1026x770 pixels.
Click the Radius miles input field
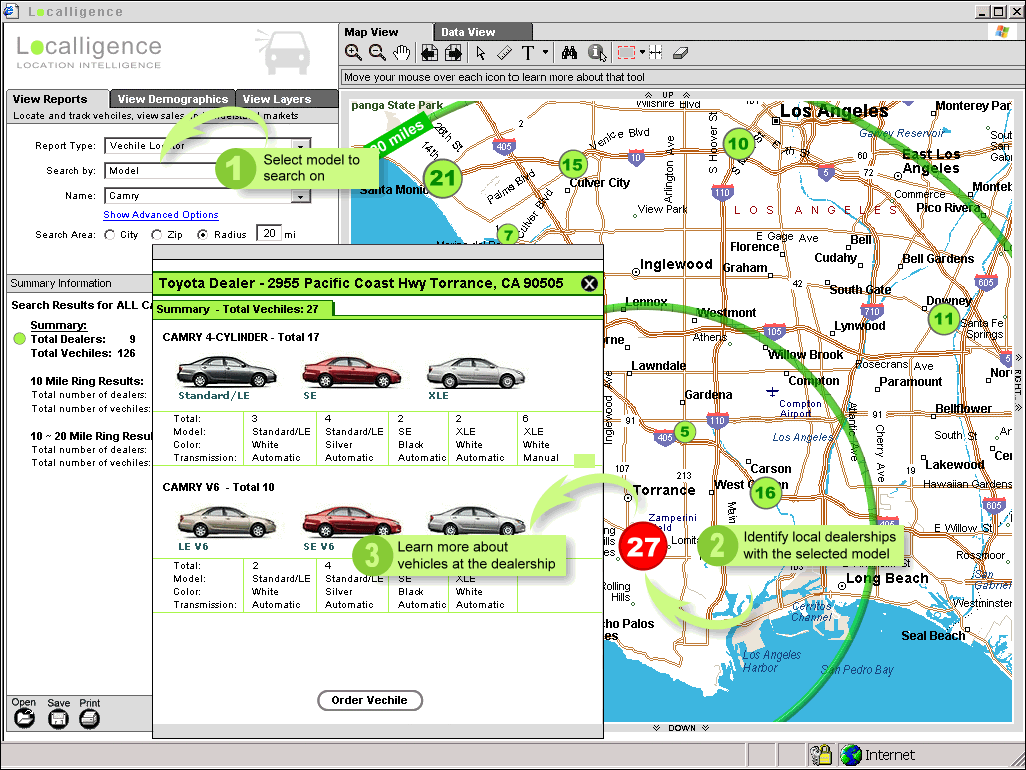(269, 234)
